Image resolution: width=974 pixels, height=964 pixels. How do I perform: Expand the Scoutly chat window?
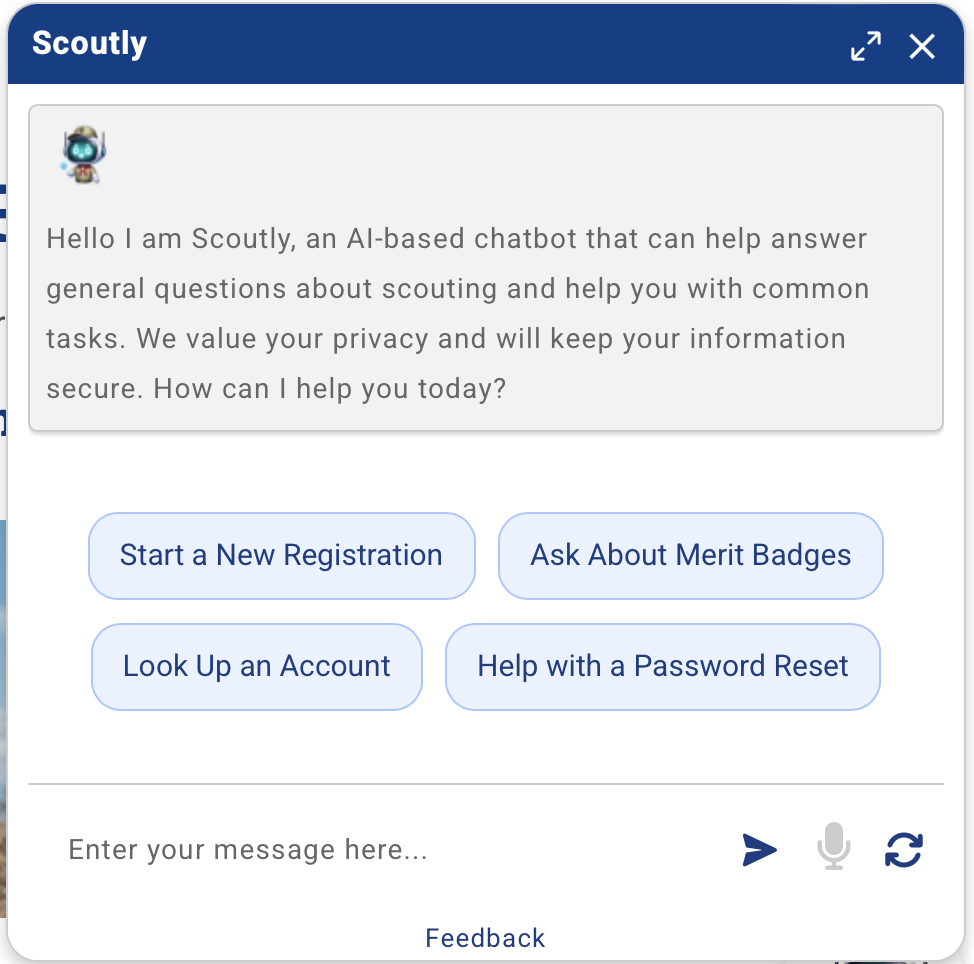point(866,46)
